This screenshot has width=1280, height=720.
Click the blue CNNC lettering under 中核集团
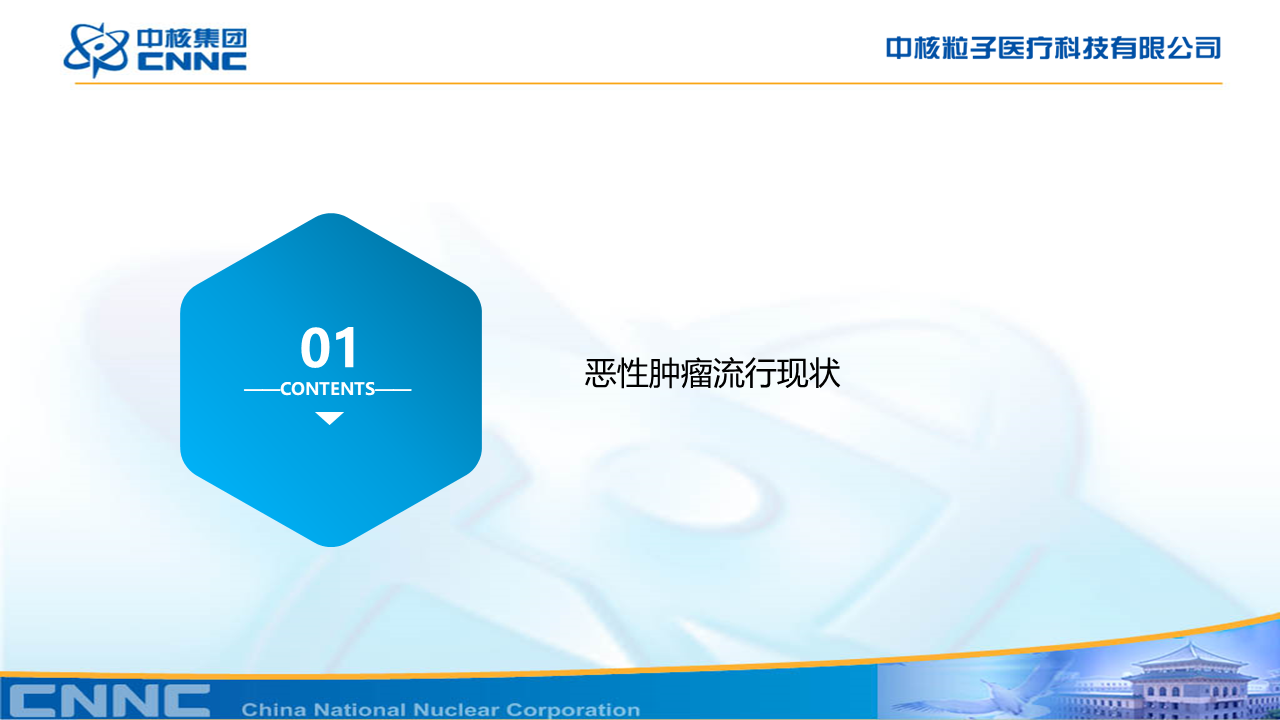tap(192, 61)
